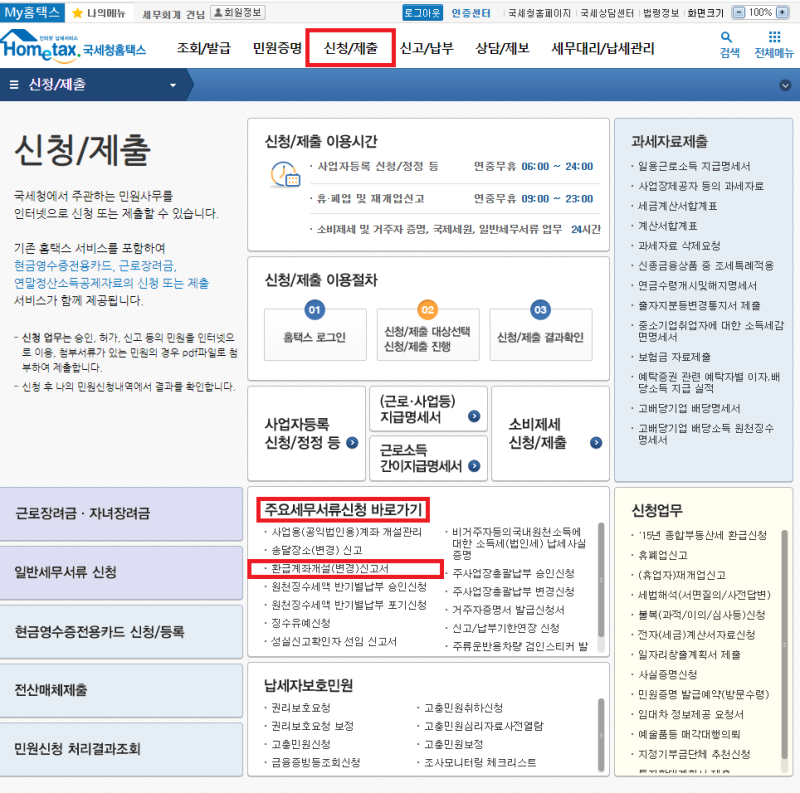Open the 세무대리/납세관리 menu
800x793 pixels.
pos(603,48)
